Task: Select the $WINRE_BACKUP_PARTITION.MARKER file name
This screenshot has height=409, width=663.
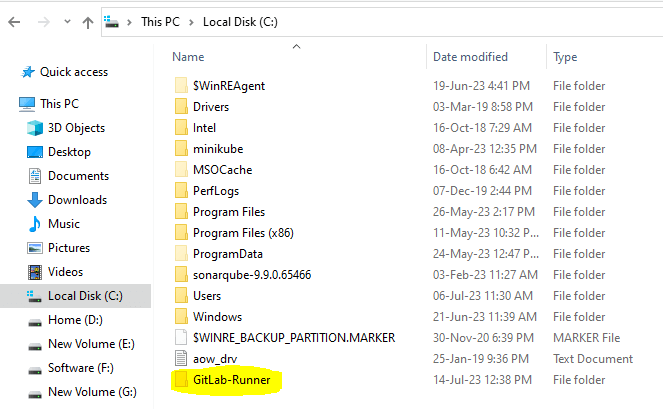Action: coord(294,338)
